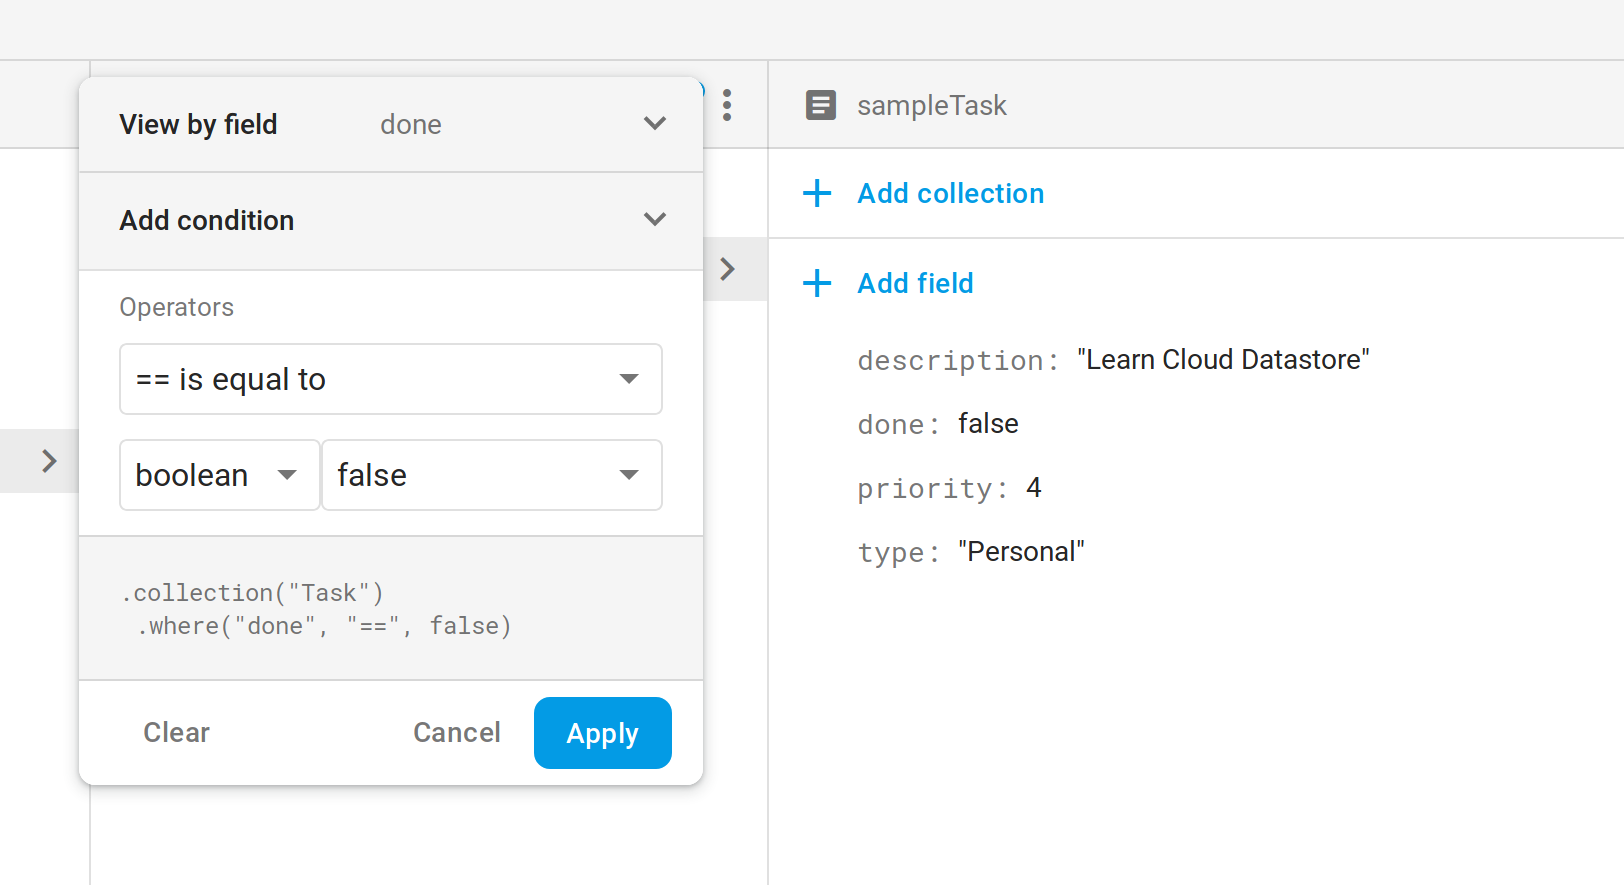Screen dimensions: 1624x885
Task: Click the priority field key
Action: tap(932, 488)
